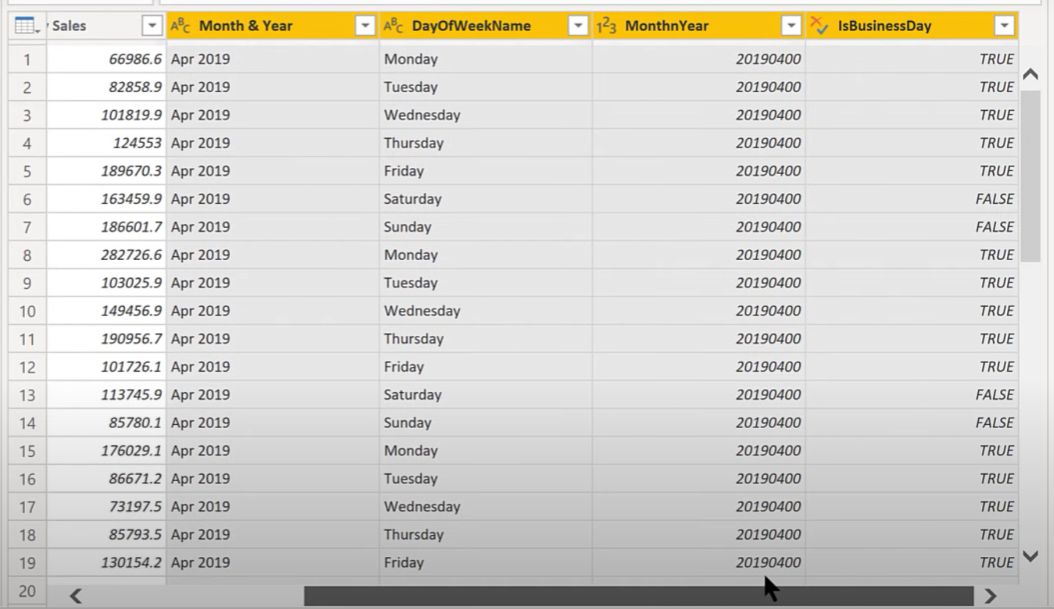Open the Month & Year filter dropdown
The width and height of the screenshot is (1054, 609).
point(365,26)
